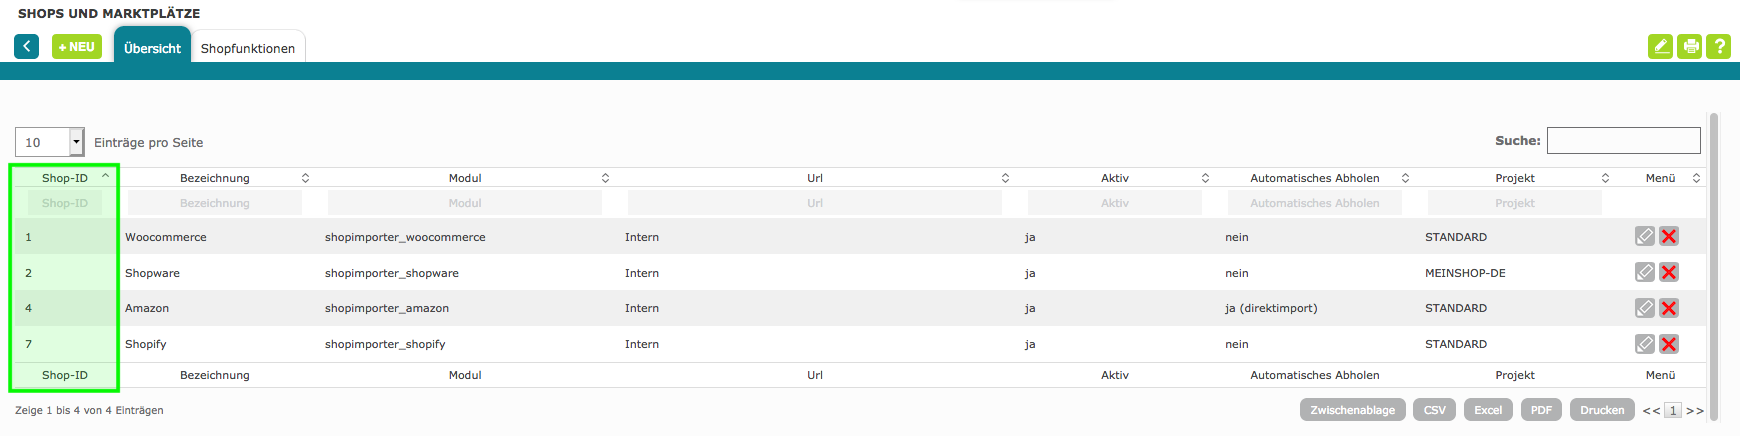Open edit icon for Amazon row

pos(1644,308)
